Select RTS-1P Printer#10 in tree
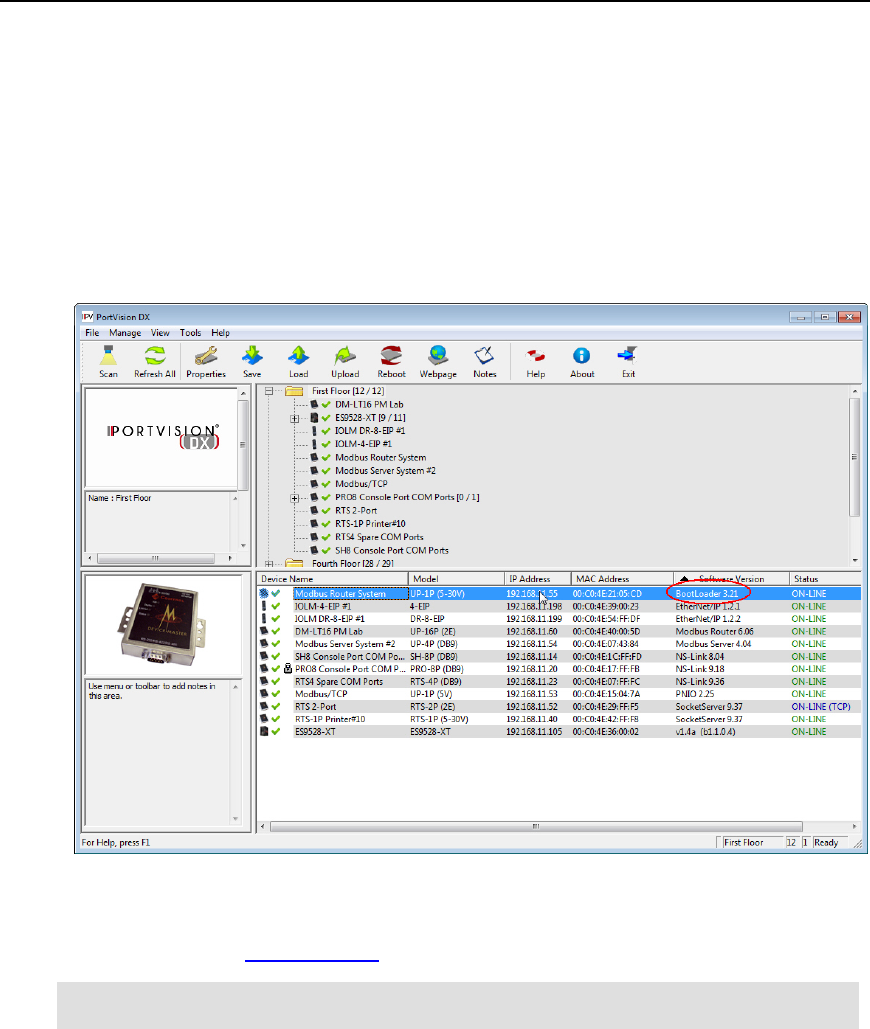Image resolution: width=870 pixels, height=1029 pixels. (x=370, y=524)
